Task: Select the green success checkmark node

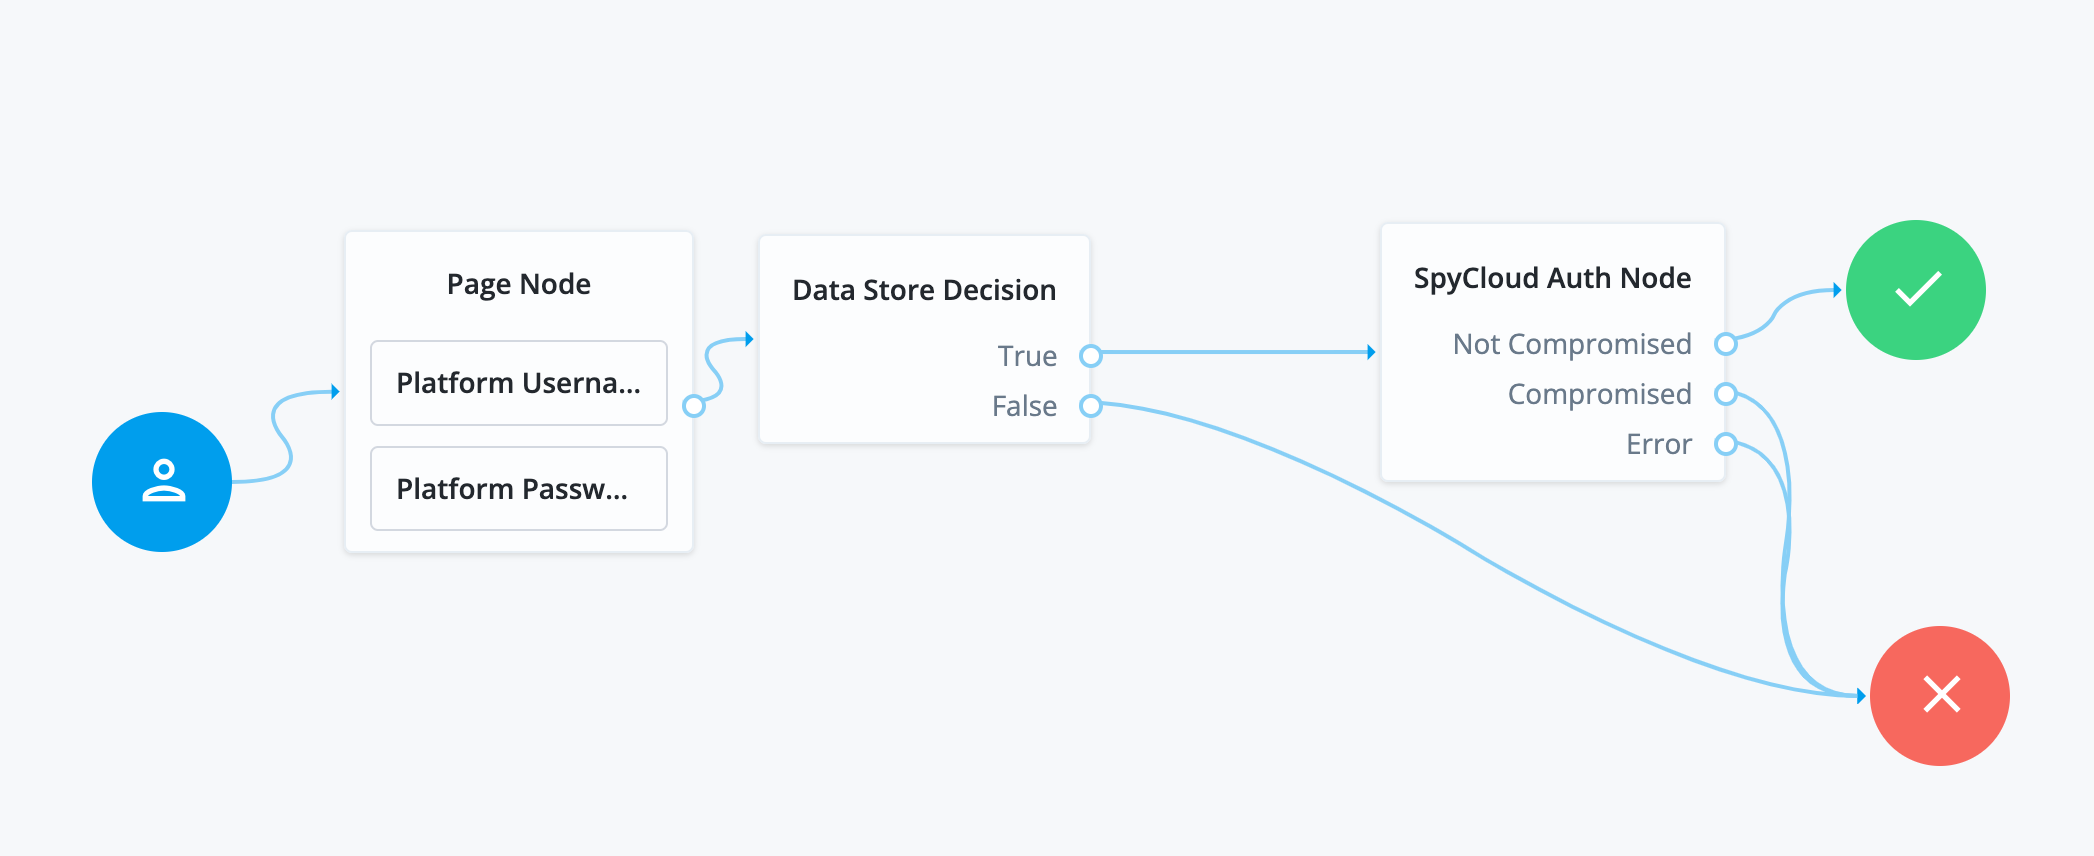Action: click(1915, 290)
